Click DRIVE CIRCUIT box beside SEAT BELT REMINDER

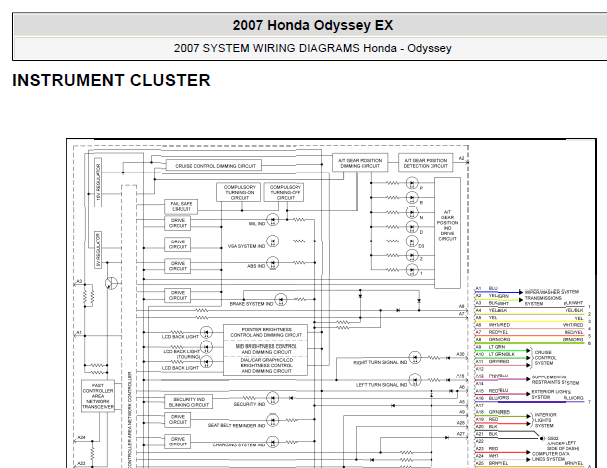point(178,420)
